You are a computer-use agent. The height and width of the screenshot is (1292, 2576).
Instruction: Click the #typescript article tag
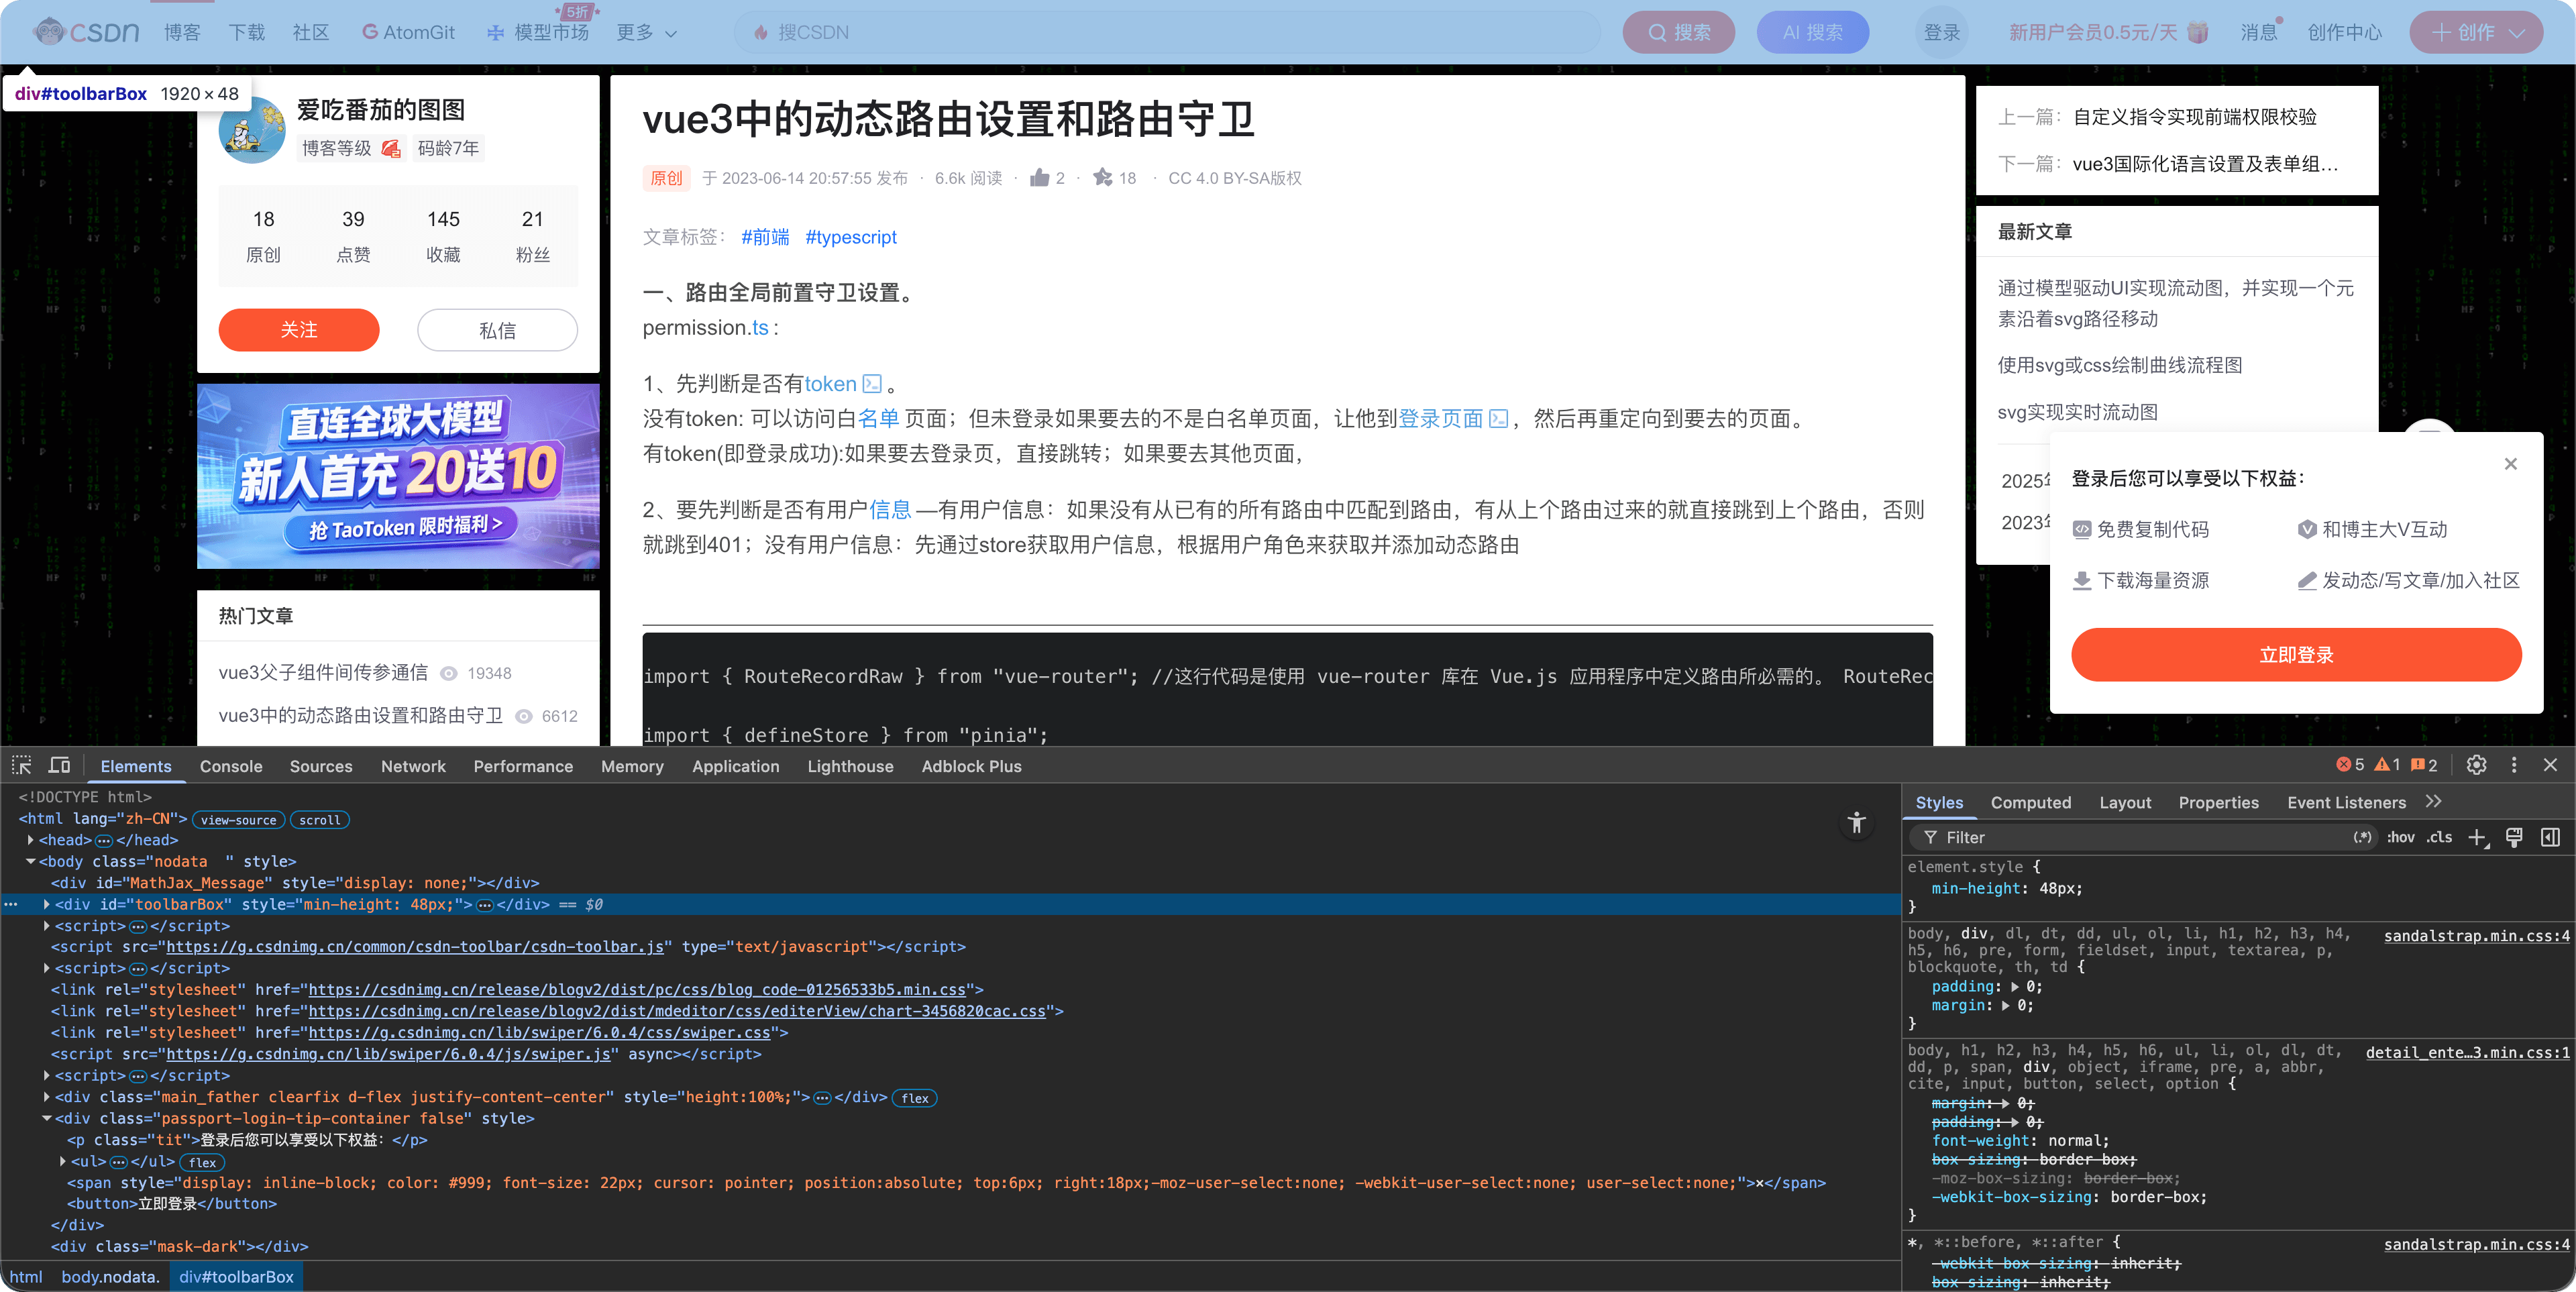coord(851,237)
